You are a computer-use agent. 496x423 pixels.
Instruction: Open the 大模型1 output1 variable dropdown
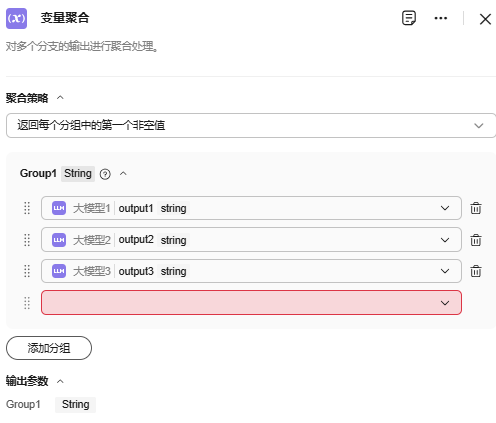(x=251, y=208)
